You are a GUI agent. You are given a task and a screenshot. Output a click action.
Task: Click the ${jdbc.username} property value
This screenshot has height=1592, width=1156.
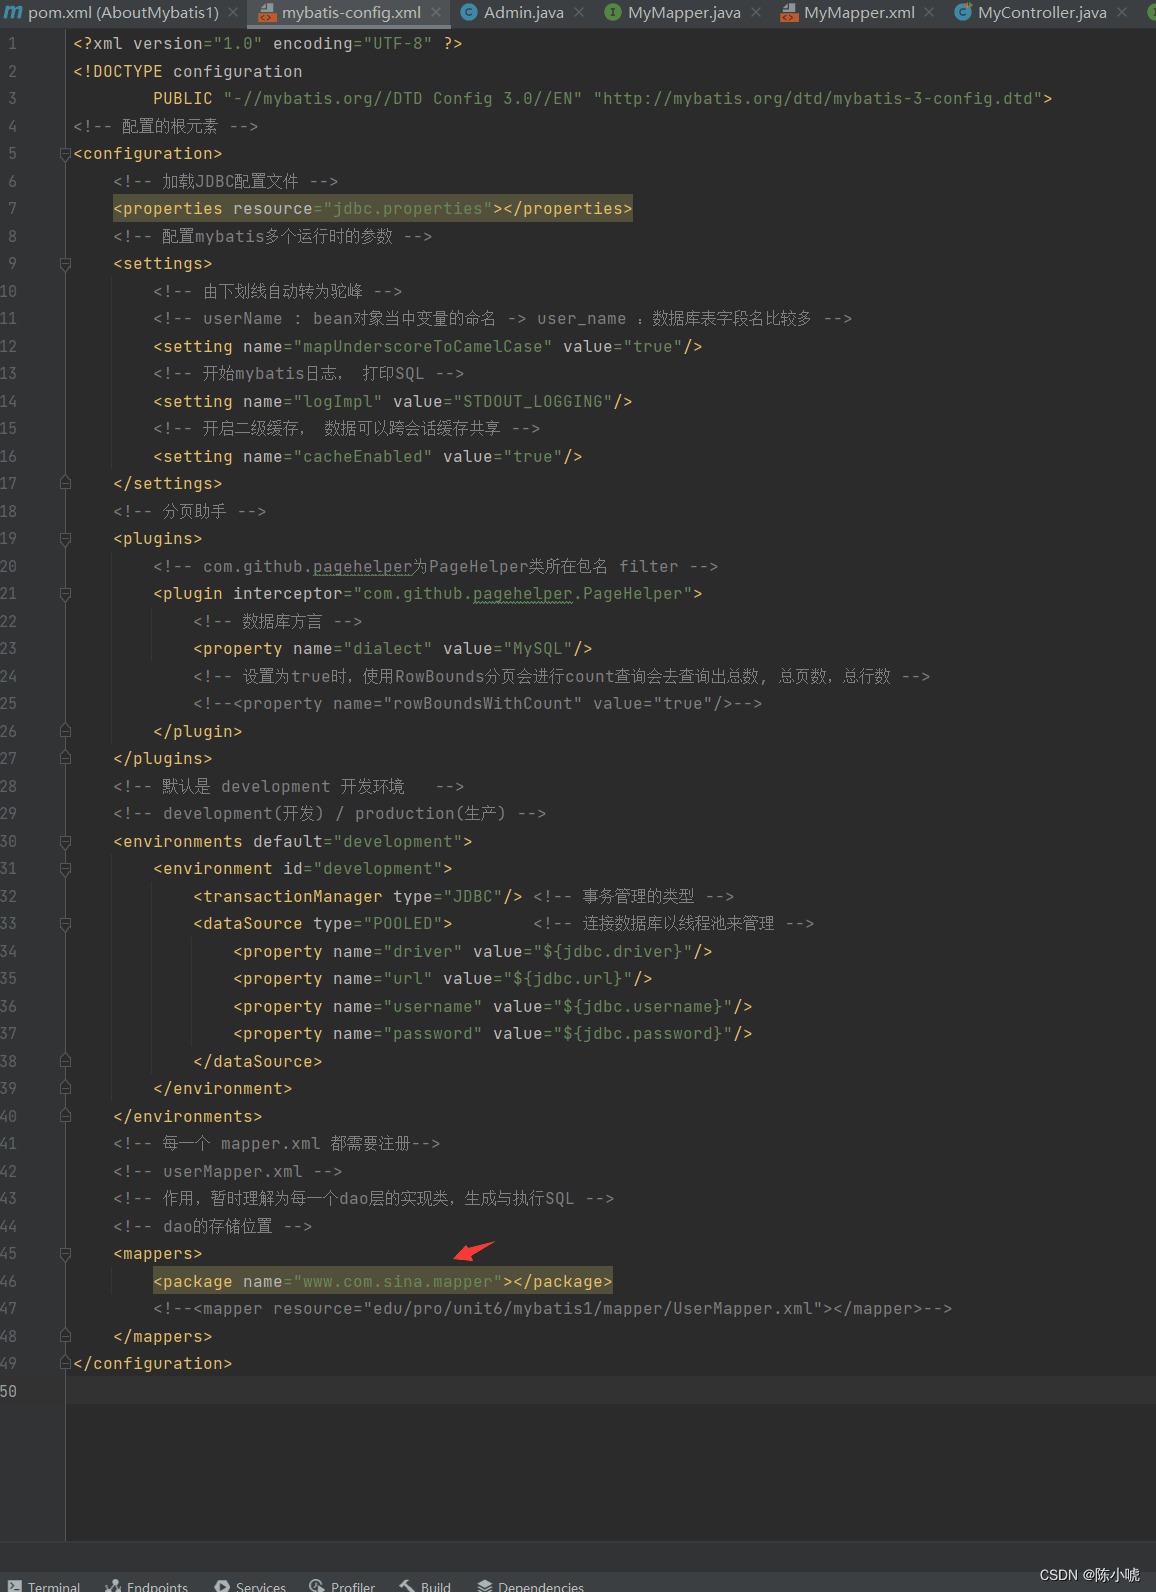point(643,1007)
